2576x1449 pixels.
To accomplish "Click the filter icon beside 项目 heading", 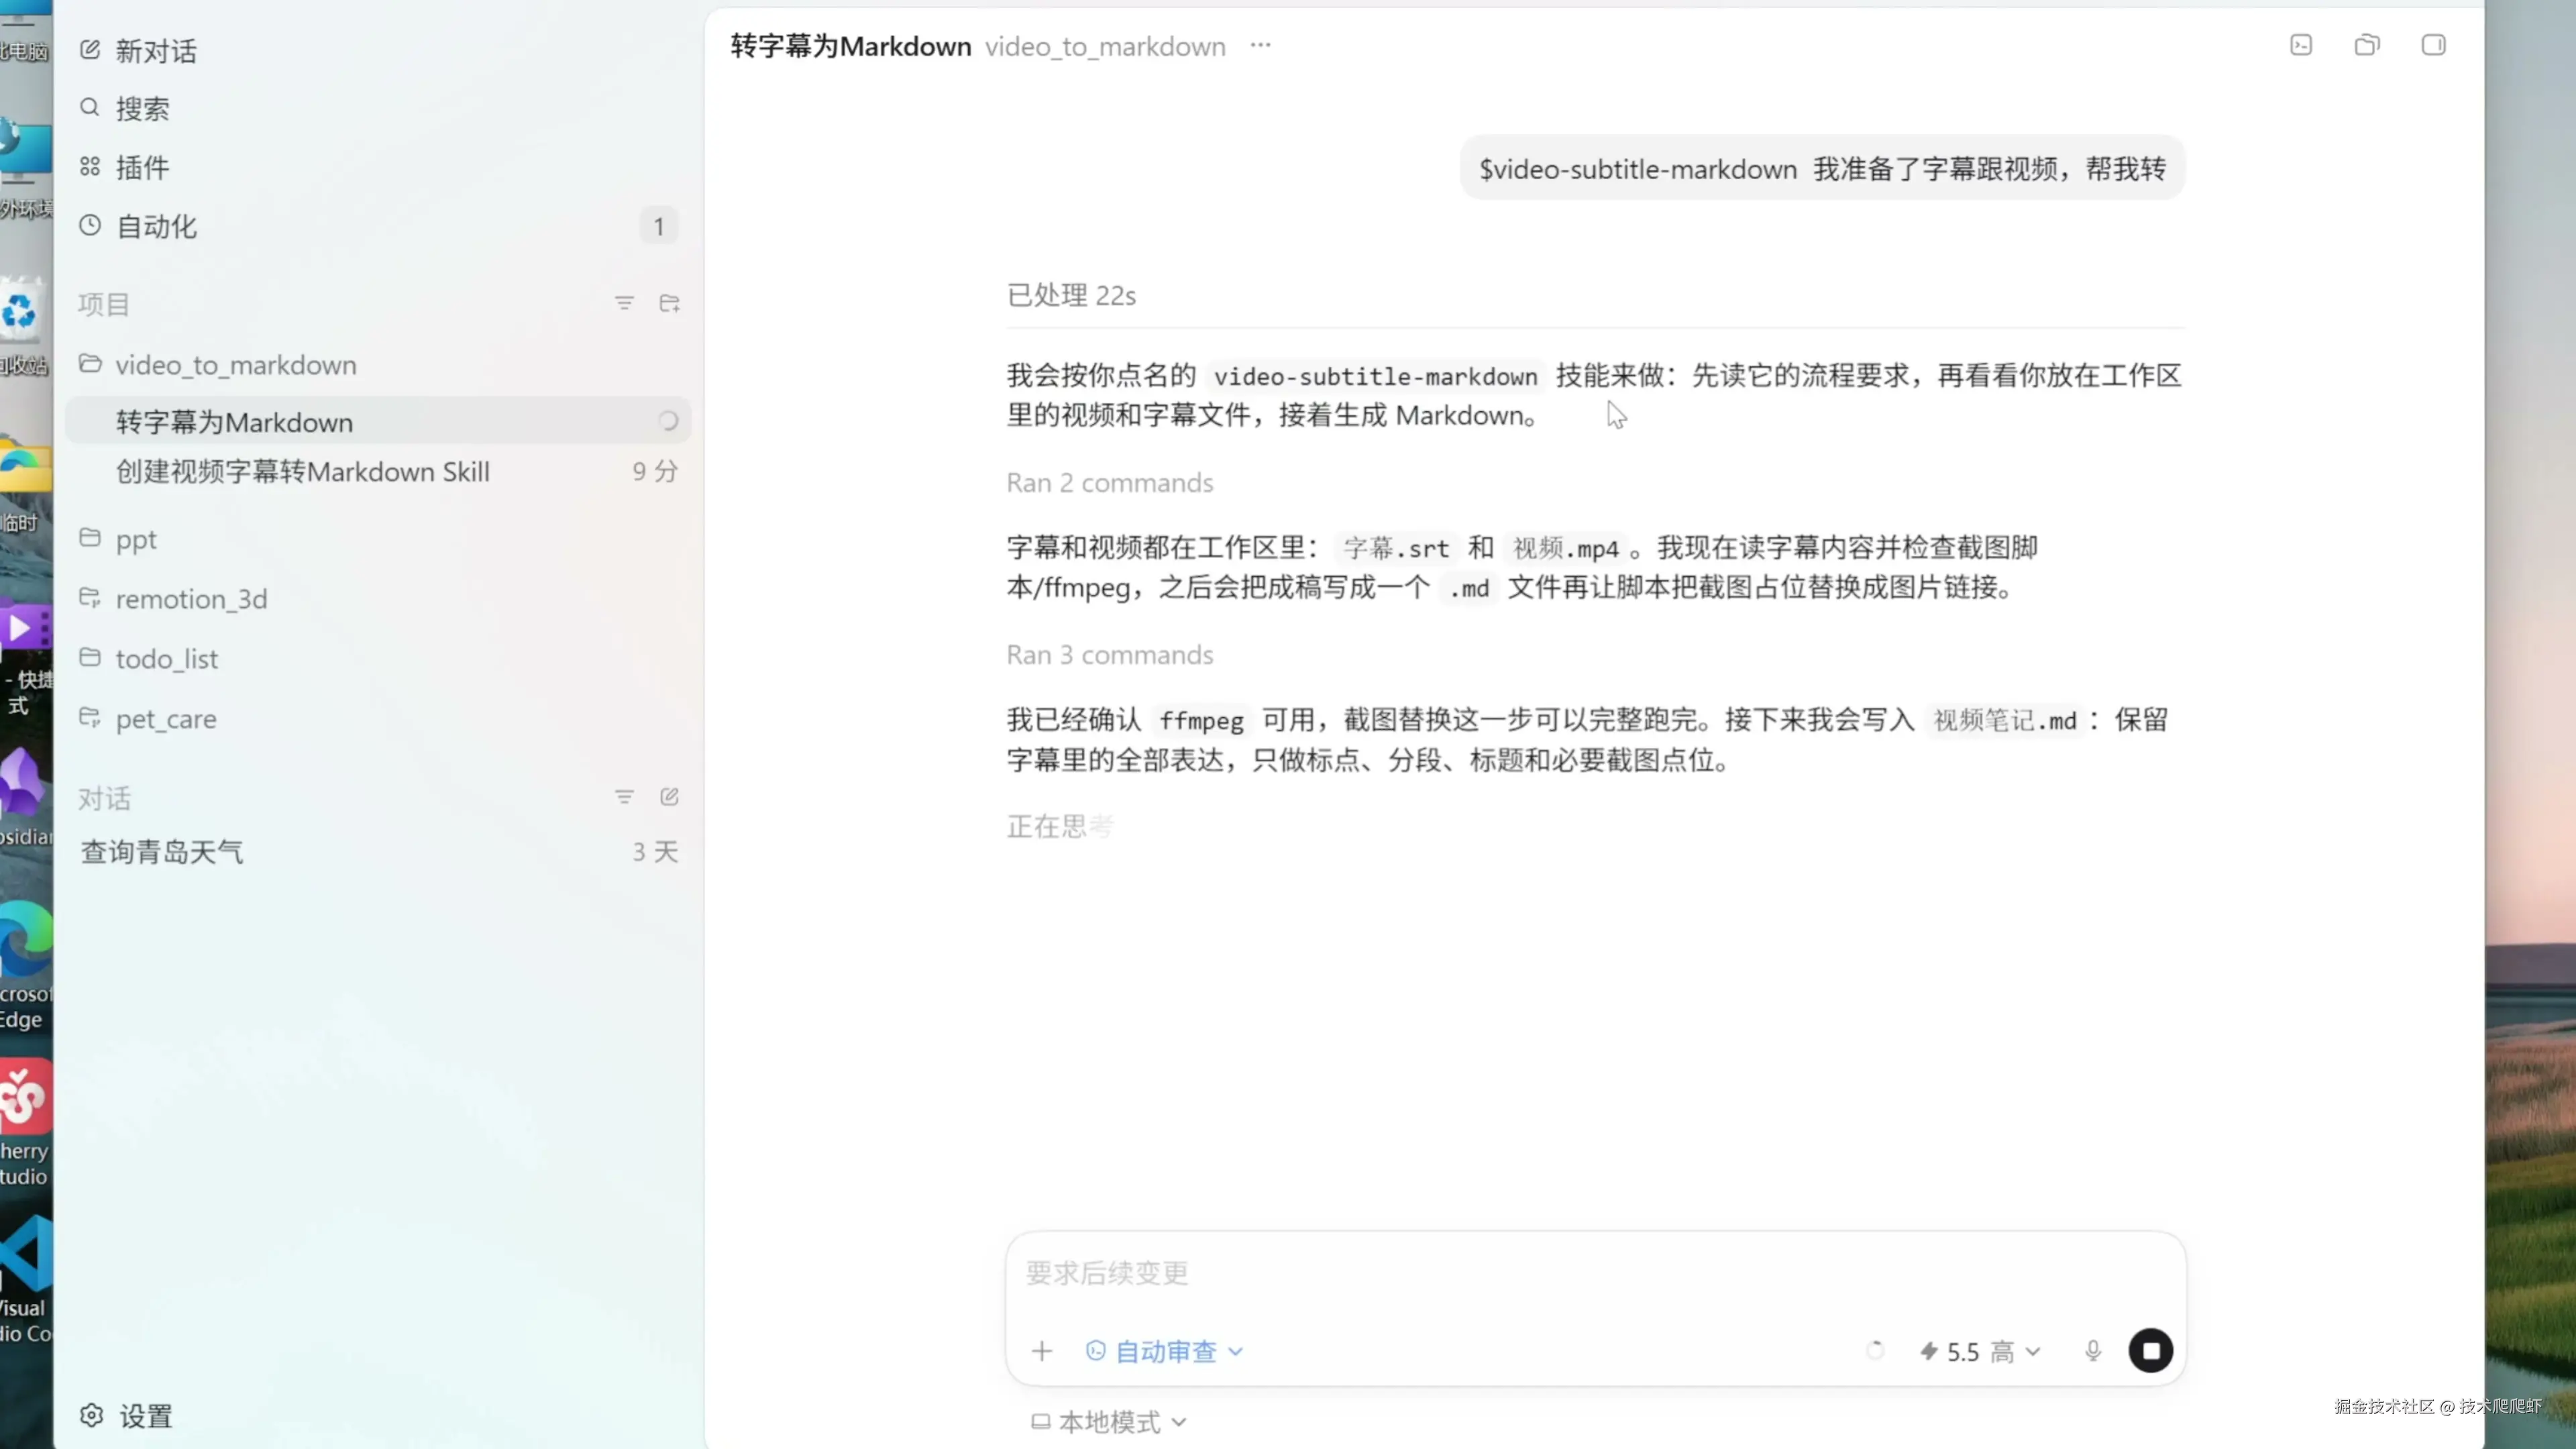I will pos(624,303).
